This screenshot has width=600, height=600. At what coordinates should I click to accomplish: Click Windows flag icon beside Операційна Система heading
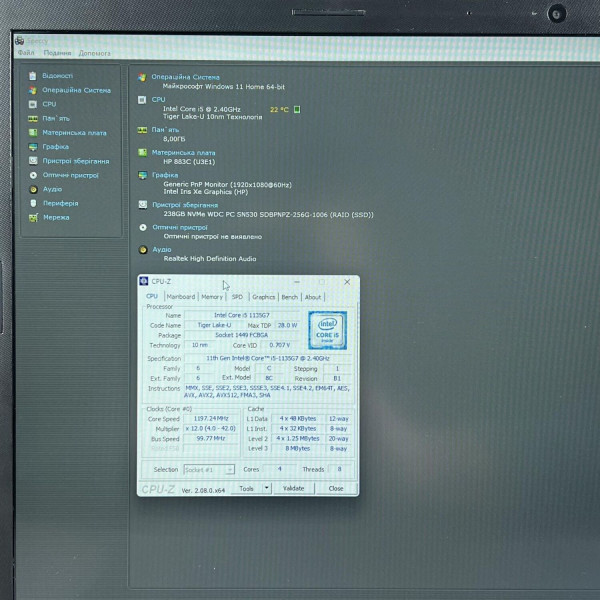pyautogui.click(x=142, y=77)
